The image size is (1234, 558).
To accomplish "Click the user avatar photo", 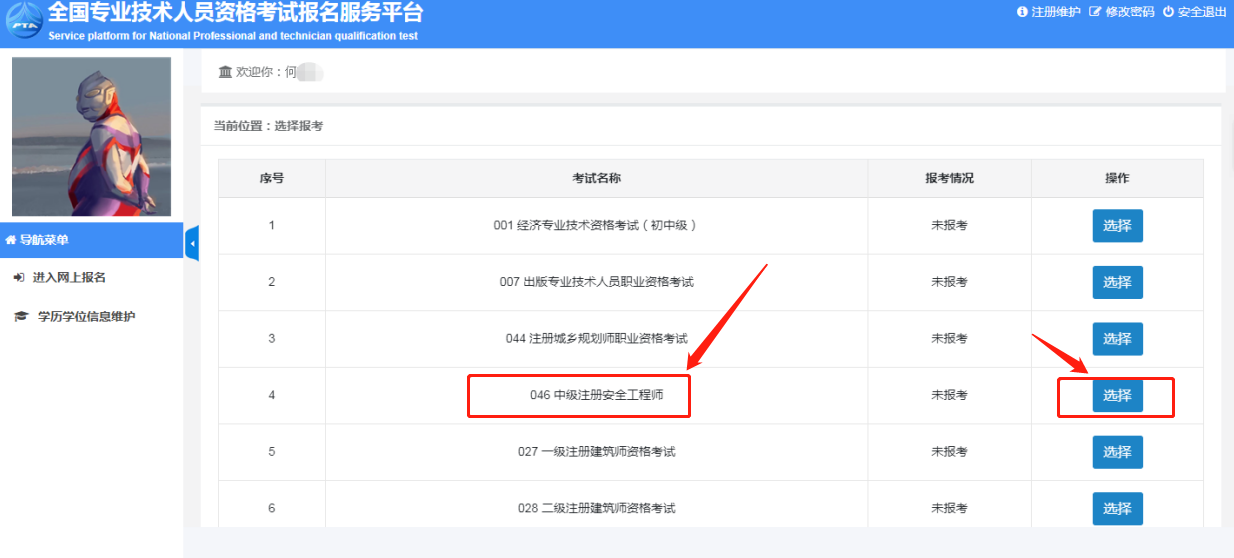I will coord(91,136).
